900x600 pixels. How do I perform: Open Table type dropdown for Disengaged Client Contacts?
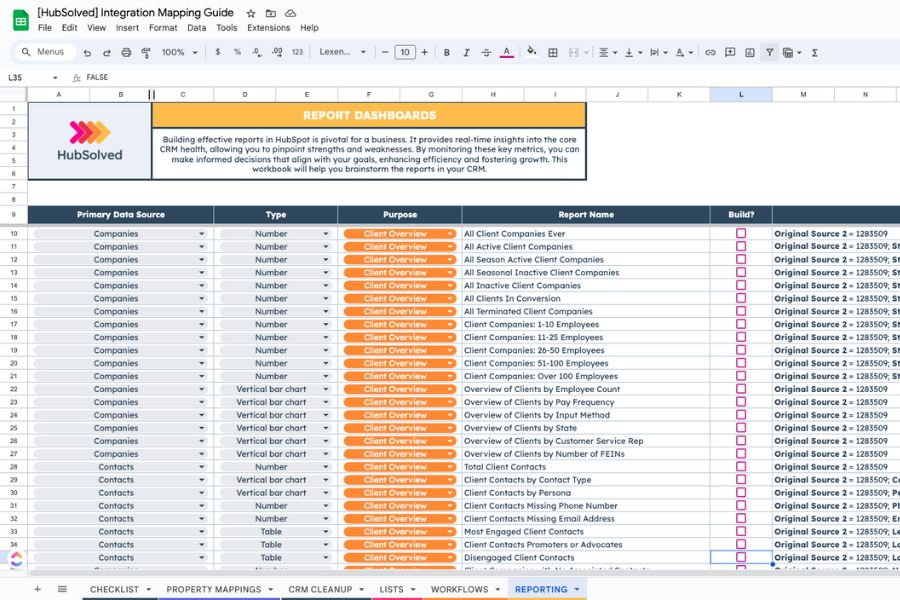[325, 558]
